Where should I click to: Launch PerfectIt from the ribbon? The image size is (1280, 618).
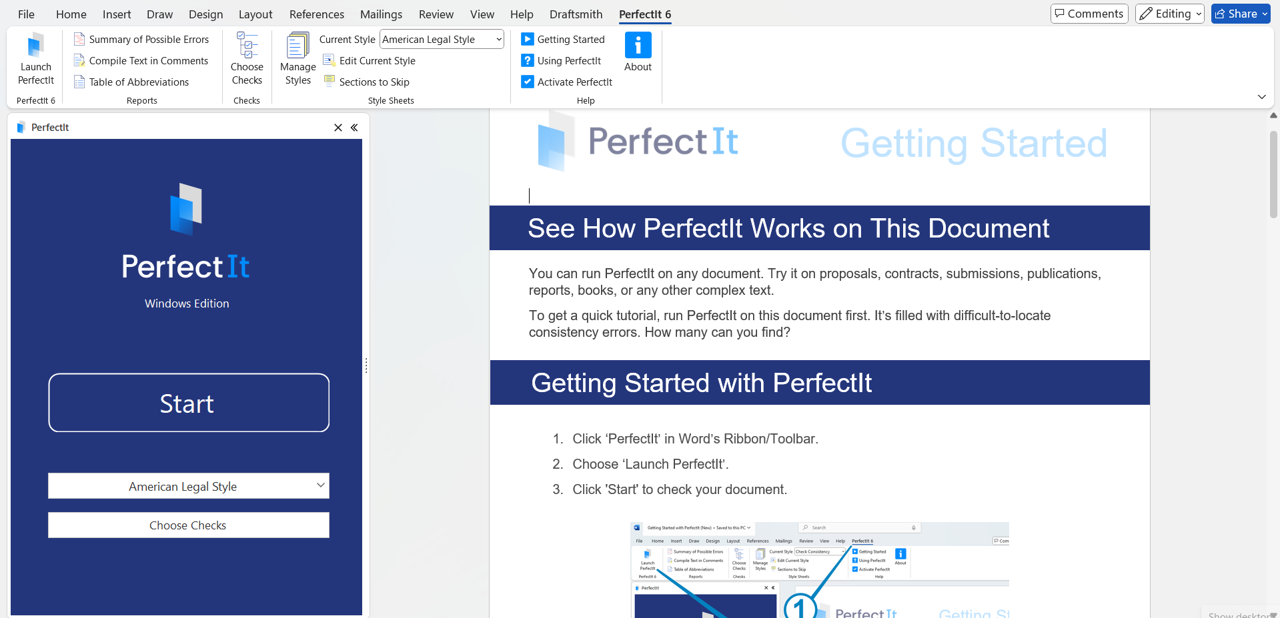(x=35, y=60)
